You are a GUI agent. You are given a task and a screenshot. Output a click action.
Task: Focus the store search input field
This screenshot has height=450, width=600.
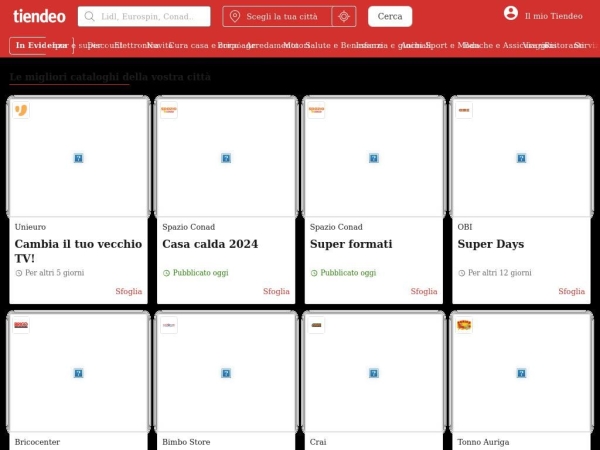[x=144, y=16]
